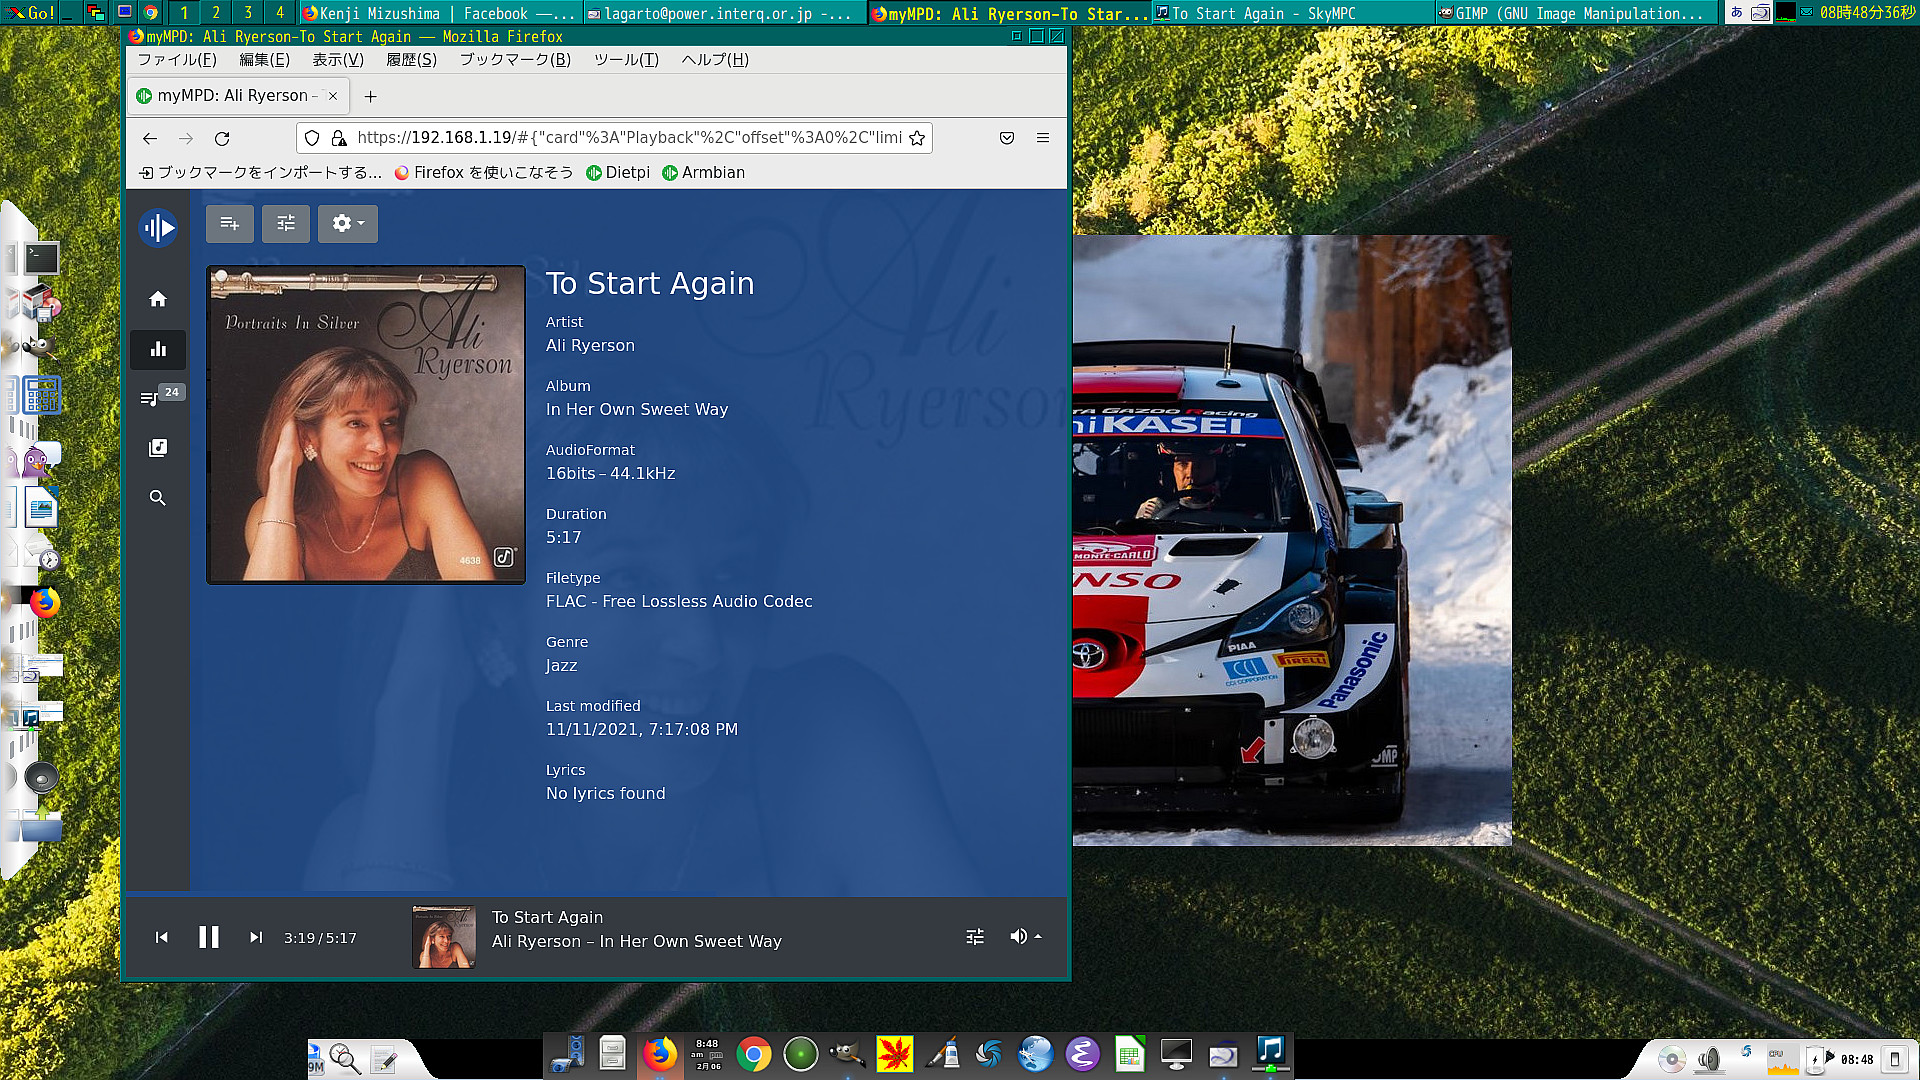Open playback options sliders button in toolbar
This screenshot has width=1920, height=1080.
(286, 224)
